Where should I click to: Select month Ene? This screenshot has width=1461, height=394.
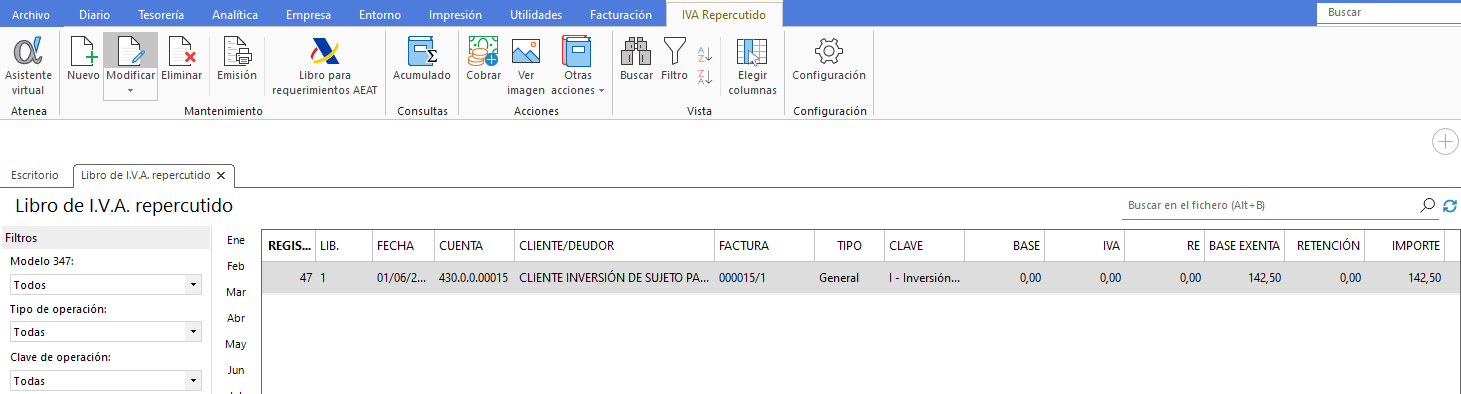[236, 240]
